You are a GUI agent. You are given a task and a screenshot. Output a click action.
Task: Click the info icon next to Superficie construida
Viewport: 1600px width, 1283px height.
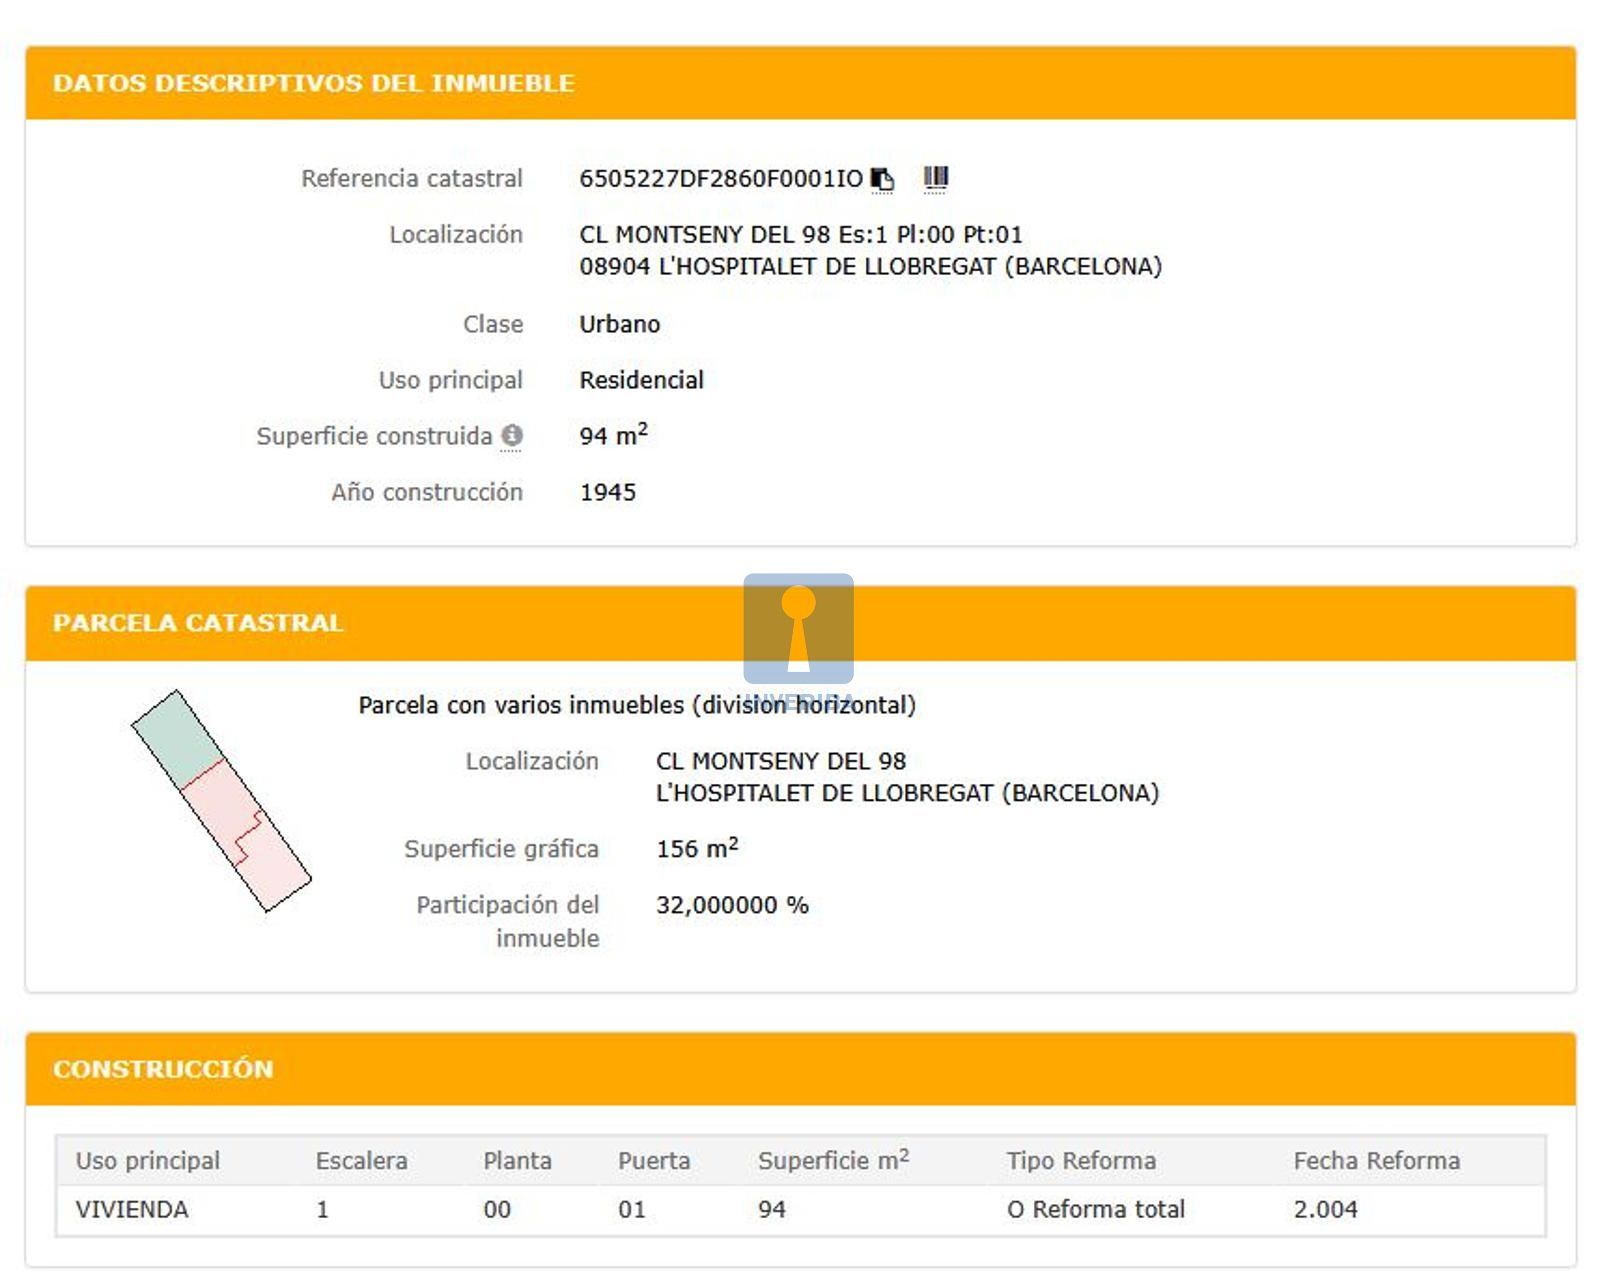(511, 436)
